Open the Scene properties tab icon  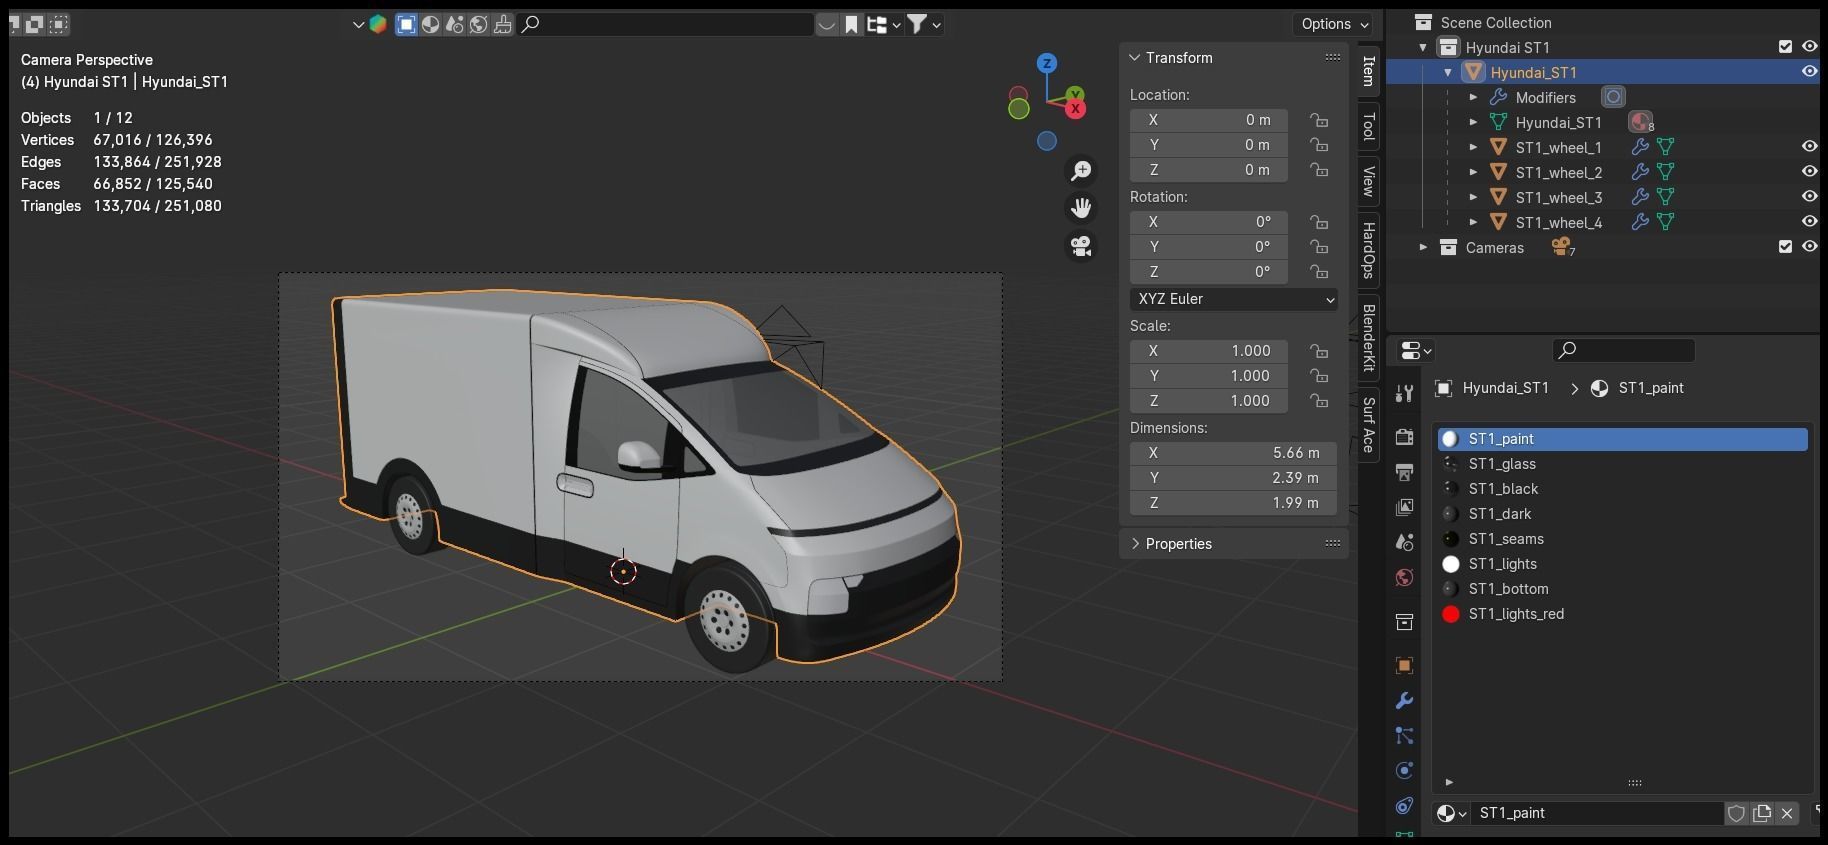point(1404,542)
